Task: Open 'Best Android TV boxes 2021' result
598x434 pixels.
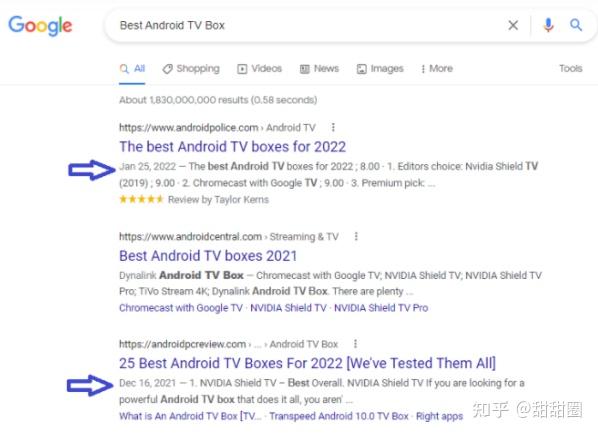Action: (x=208, y=256)
